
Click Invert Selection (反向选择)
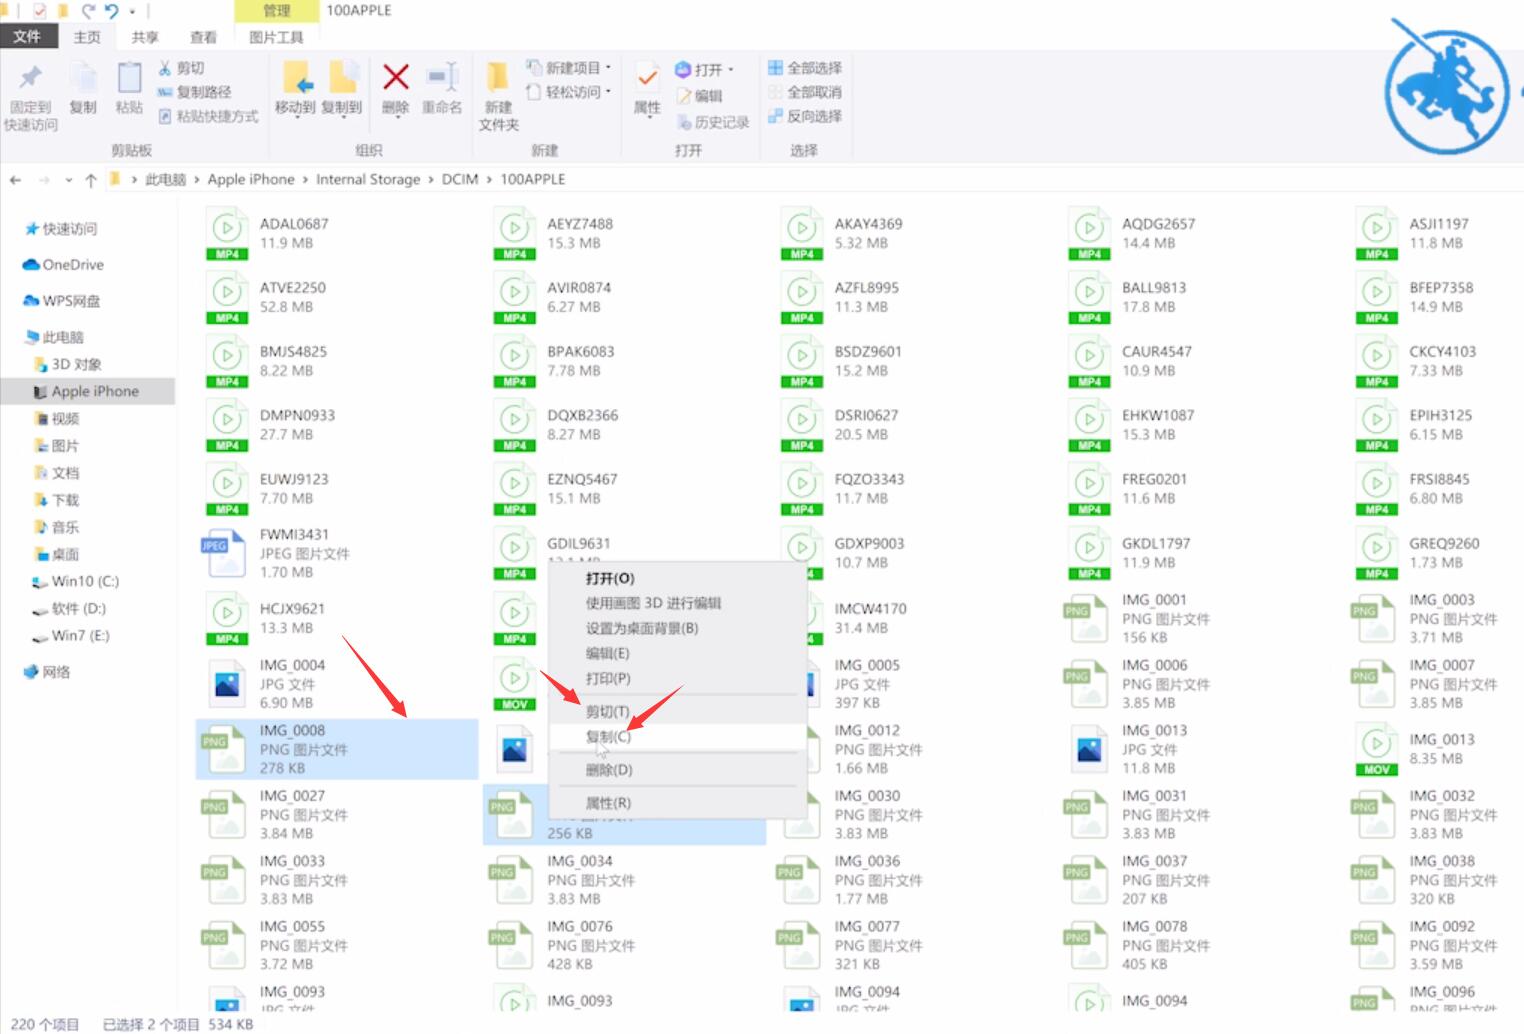coord(805,116)
